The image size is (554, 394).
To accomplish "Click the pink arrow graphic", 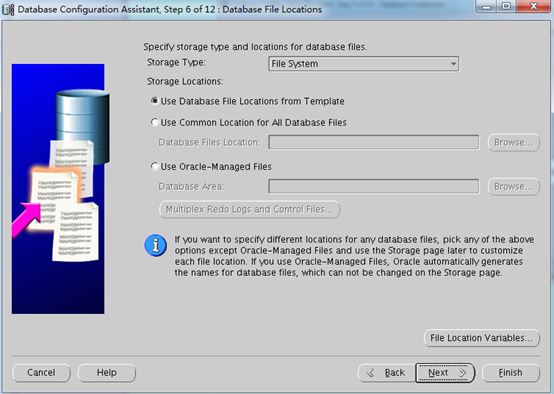I will pos(27,219).
